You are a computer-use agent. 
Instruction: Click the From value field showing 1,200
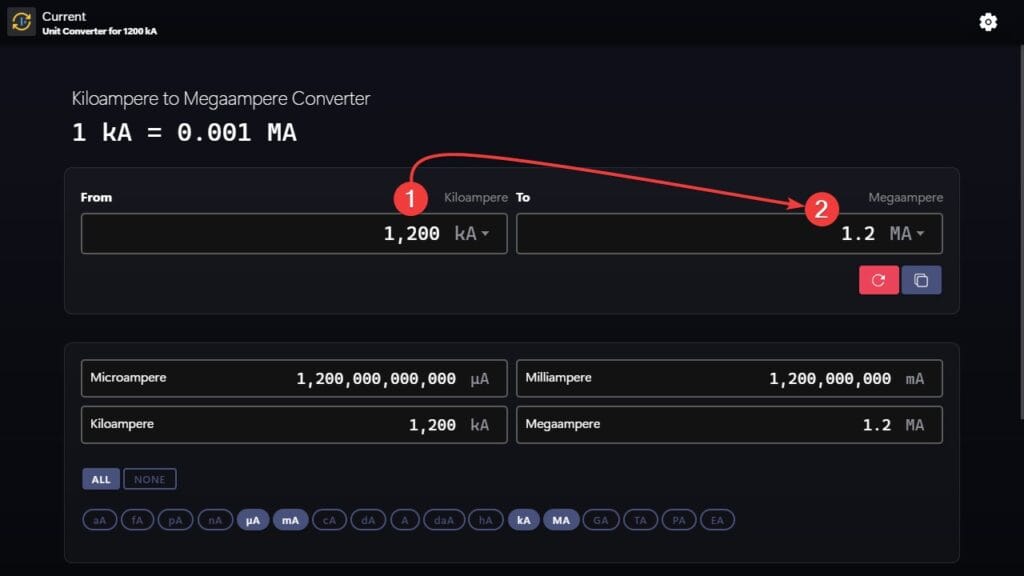click(x=294, y=233)
